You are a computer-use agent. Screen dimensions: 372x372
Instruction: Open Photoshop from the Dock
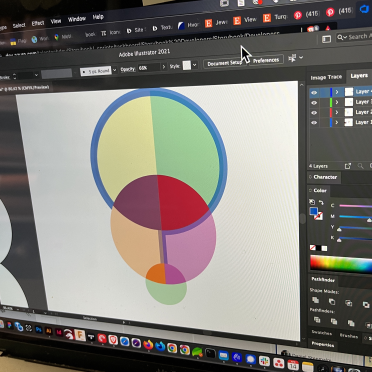(39, 329)
